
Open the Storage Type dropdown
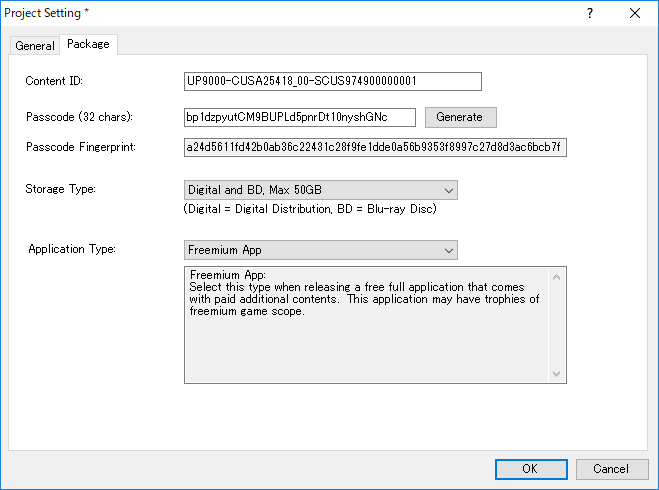tap(321, 190)
